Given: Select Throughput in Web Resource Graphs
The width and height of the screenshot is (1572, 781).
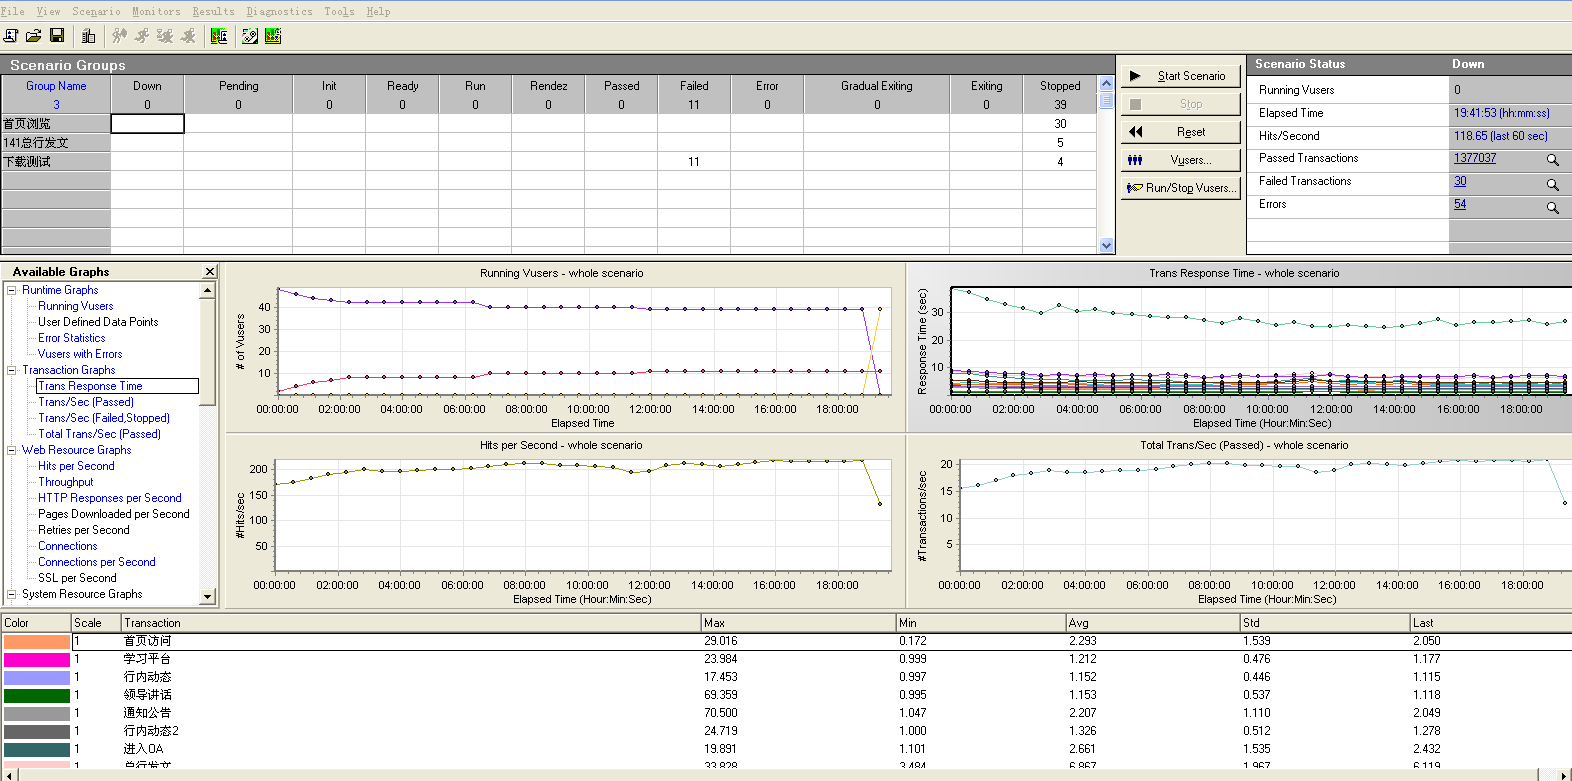Looking at the screenshot, I should click(66, 482).
